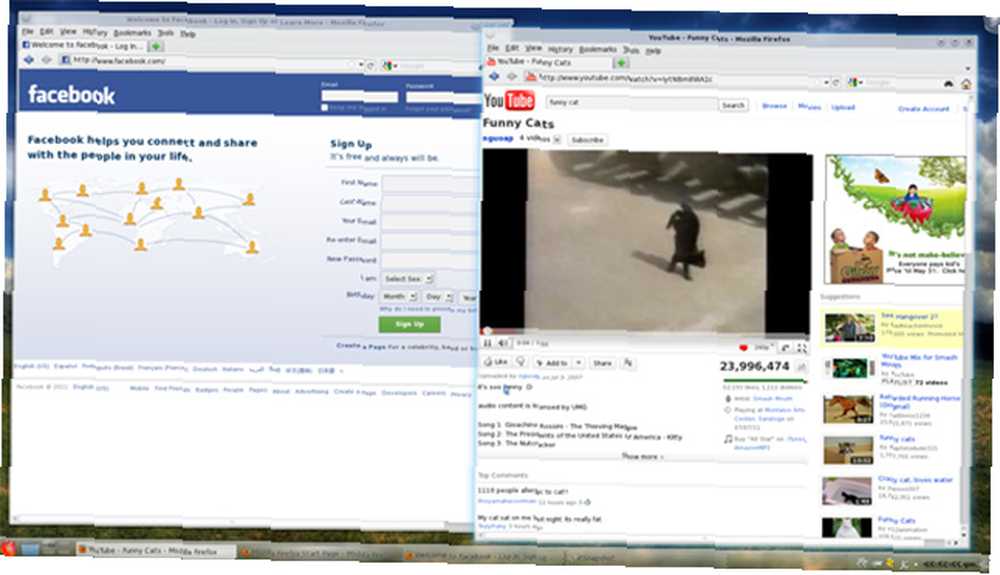This screenshot has height=575, width=1000.
Task: Click the home icon in YouTube Firefox window
Action: [x=966, y=84]
